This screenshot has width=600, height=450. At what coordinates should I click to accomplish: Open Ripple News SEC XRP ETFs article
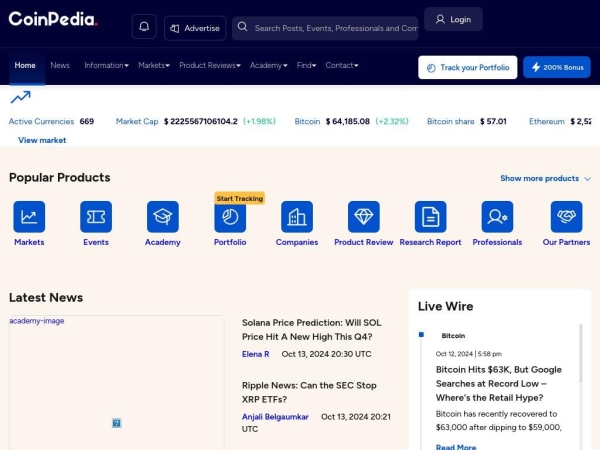click(309, 392)
